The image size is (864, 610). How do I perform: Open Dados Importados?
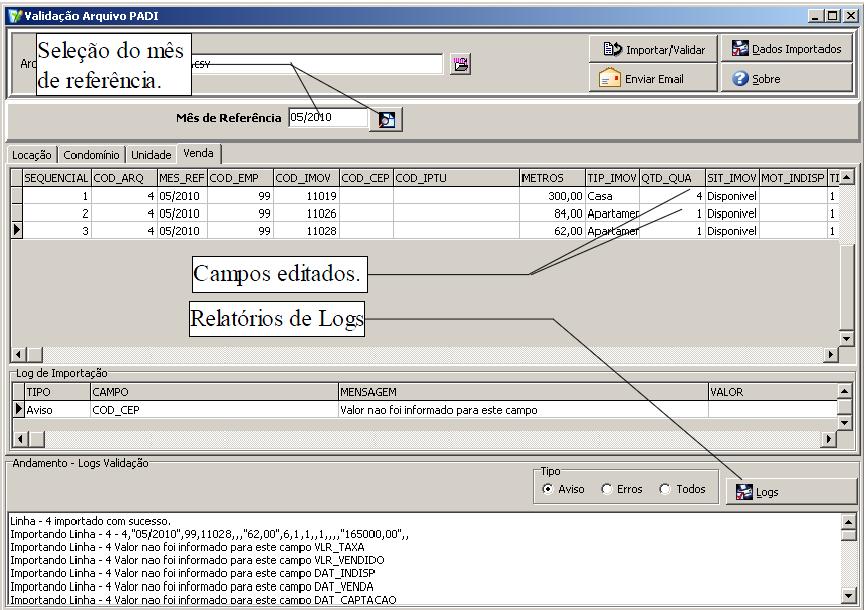click(x=786, y=49)
